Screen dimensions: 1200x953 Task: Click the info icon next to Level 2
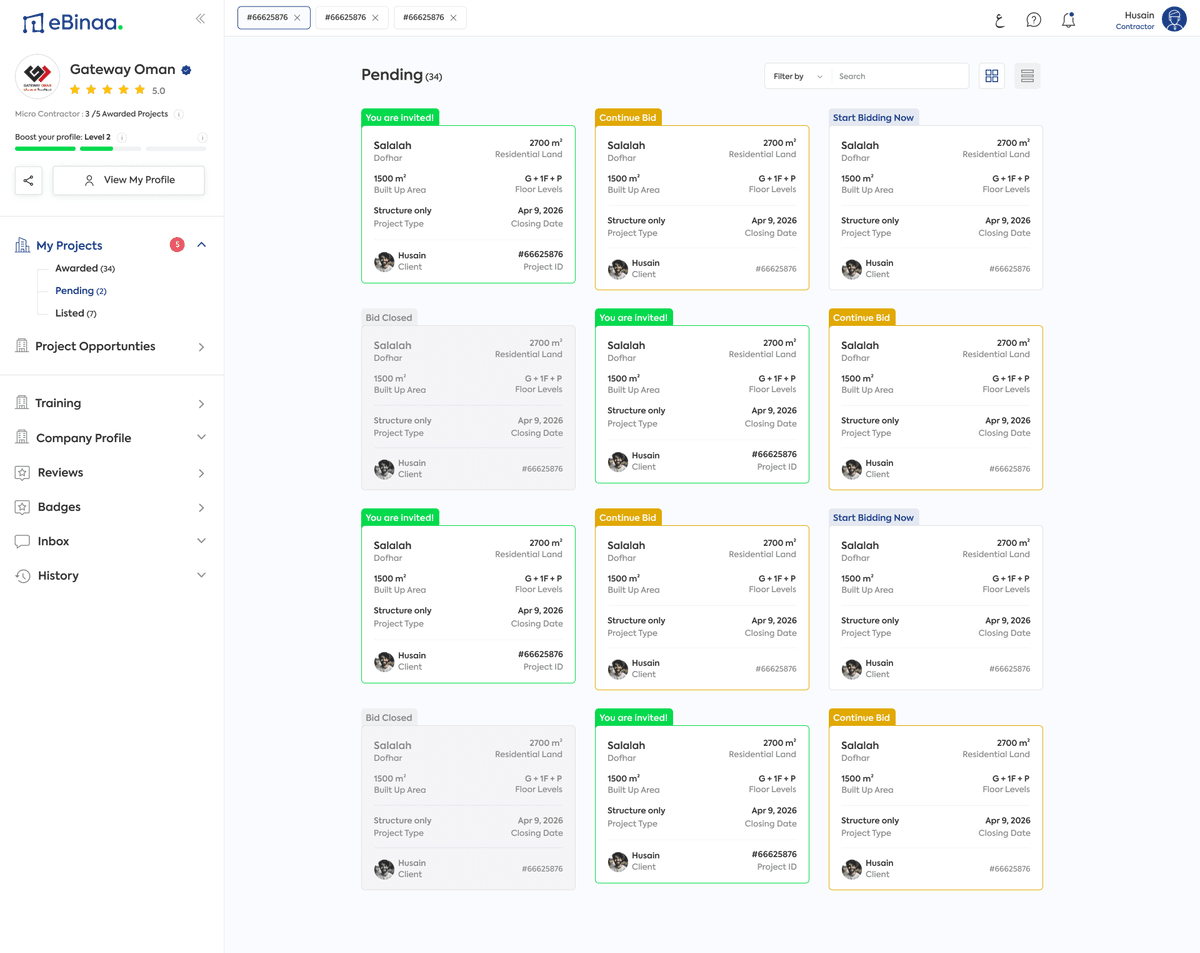point(122,137)
